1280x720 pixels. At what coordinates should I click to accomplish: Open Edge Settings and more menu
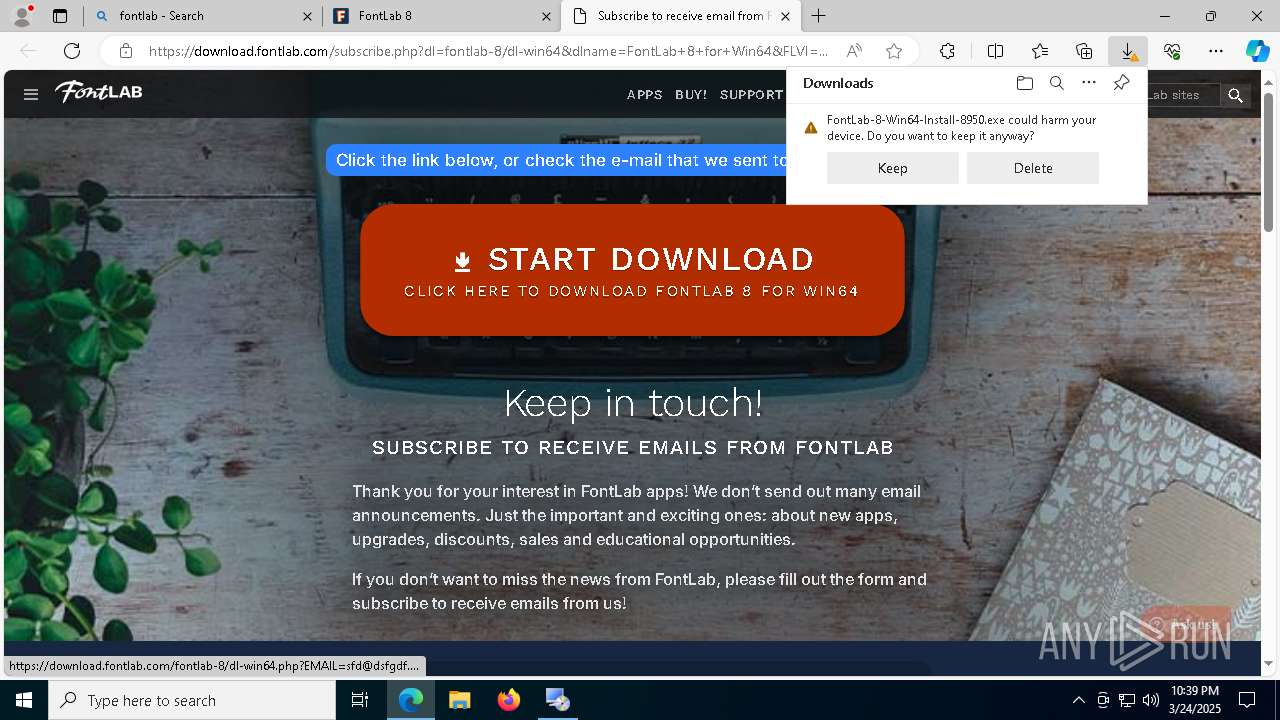pos(1216,51)
